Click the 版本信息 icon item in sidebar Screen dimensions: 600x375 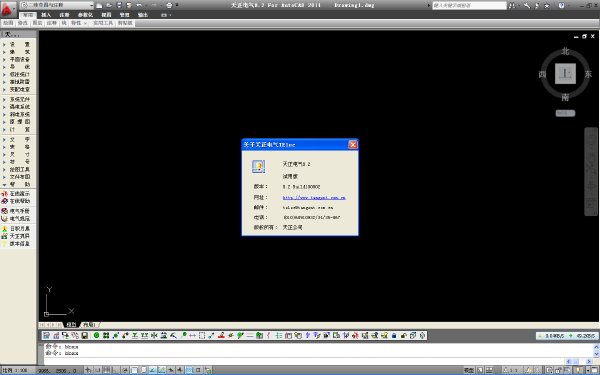coord(16,244)
